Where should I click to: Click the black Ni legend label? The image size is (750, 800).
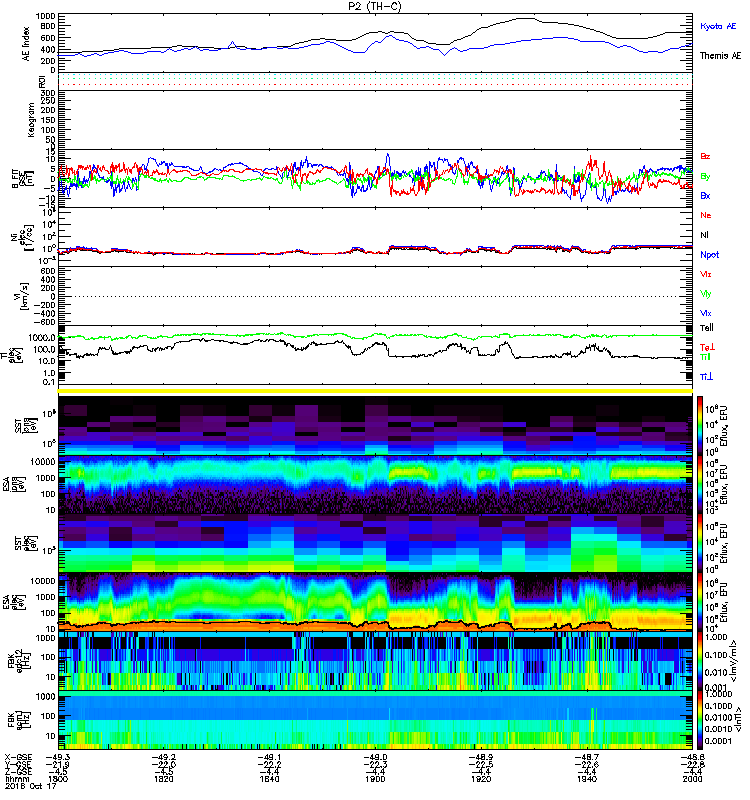(x=704, y=235)
